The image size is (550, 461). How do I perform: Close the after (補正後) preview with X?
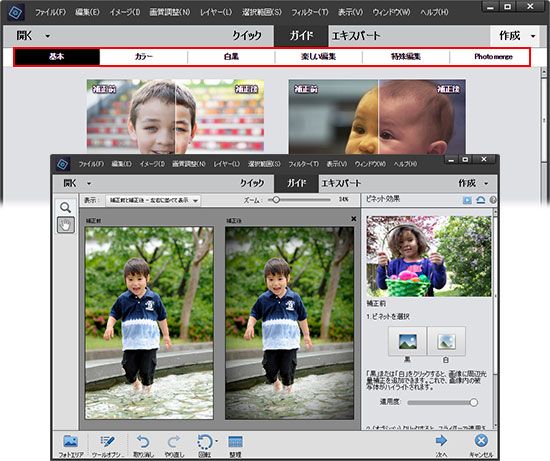(353, 219)
